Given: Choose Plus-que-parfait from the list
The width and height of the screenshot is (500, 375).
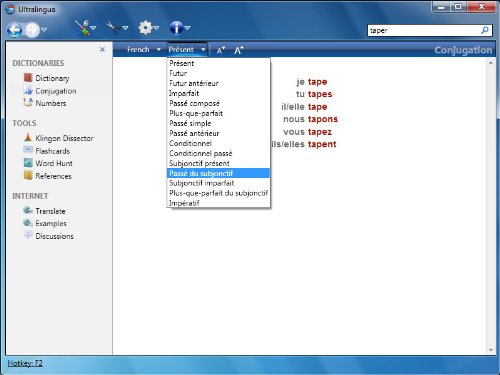Looking at the screenshot, I should point(218,113).
